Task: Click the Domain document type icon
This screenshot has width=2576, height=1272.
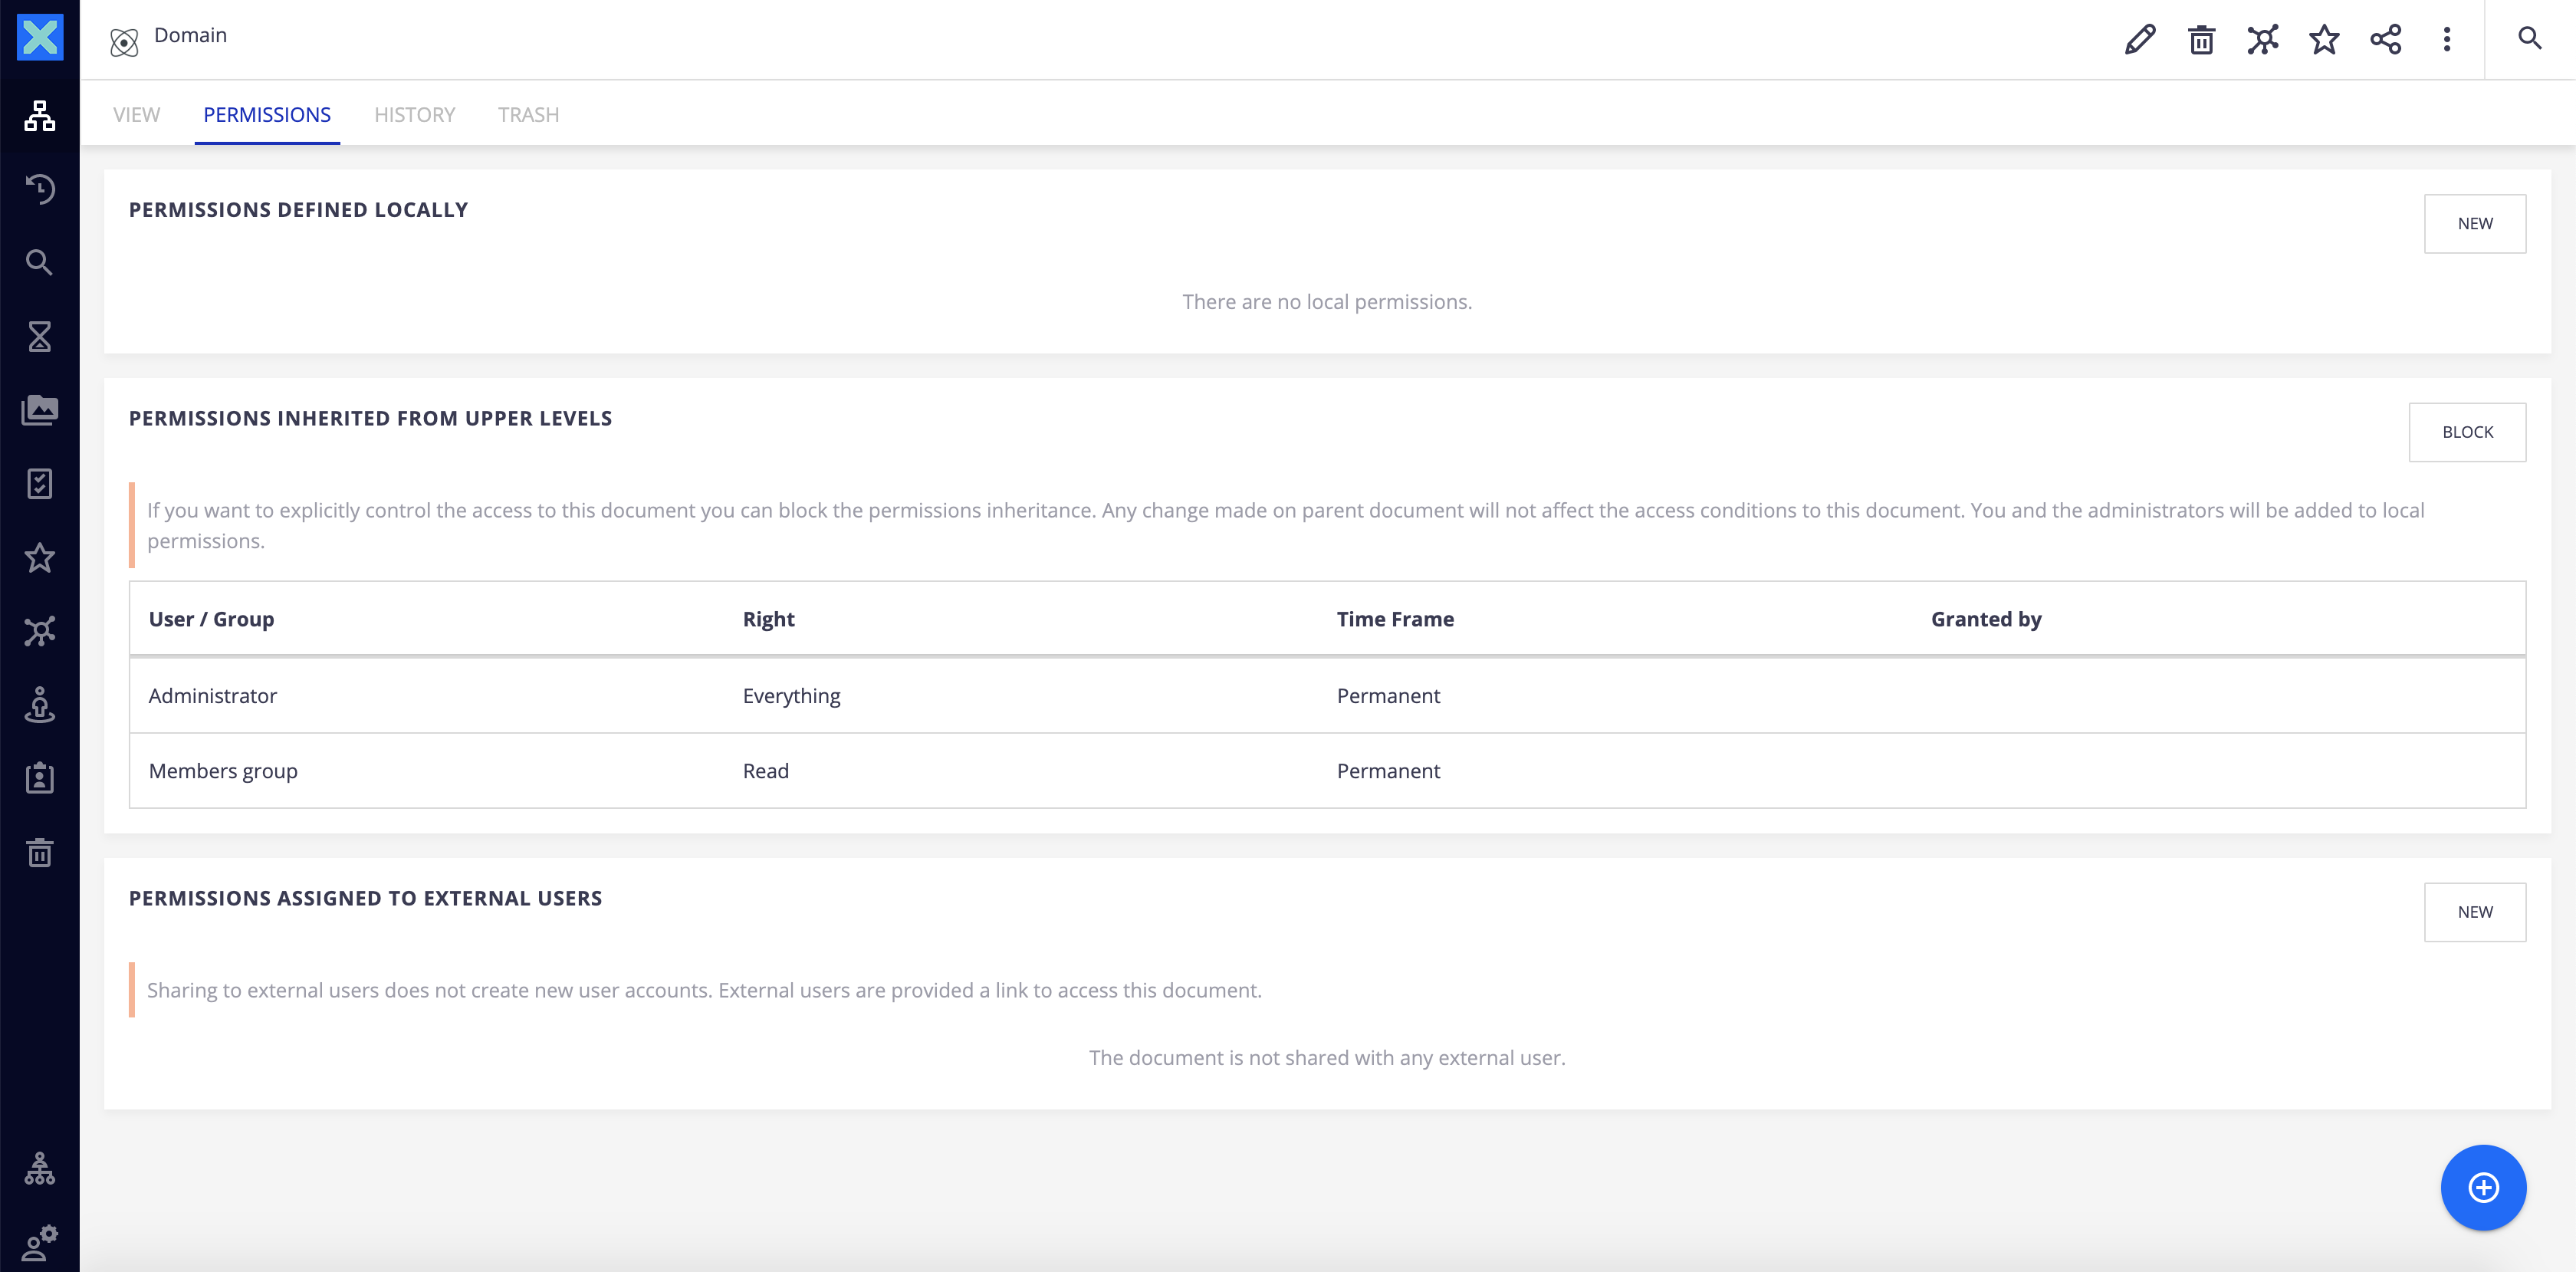Action: [x=124, y=42]
